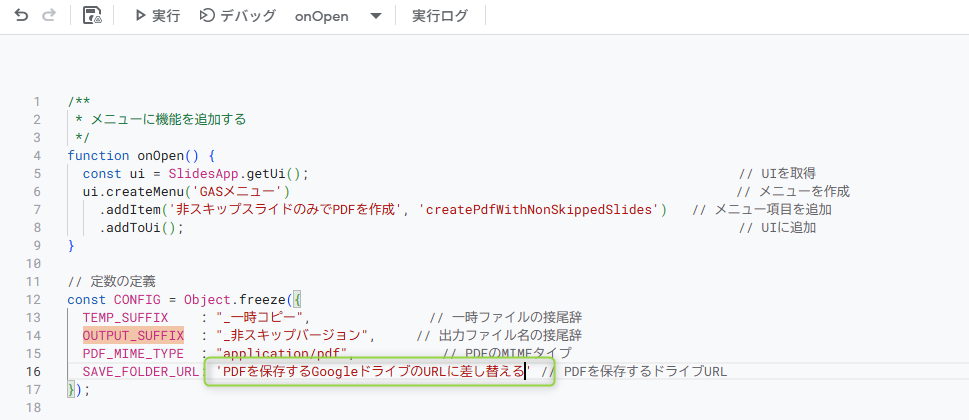The height and width of the screenshot is (420, 969).
Task: Click line number 4 in gutter
Action: click(x=37, y=156)
